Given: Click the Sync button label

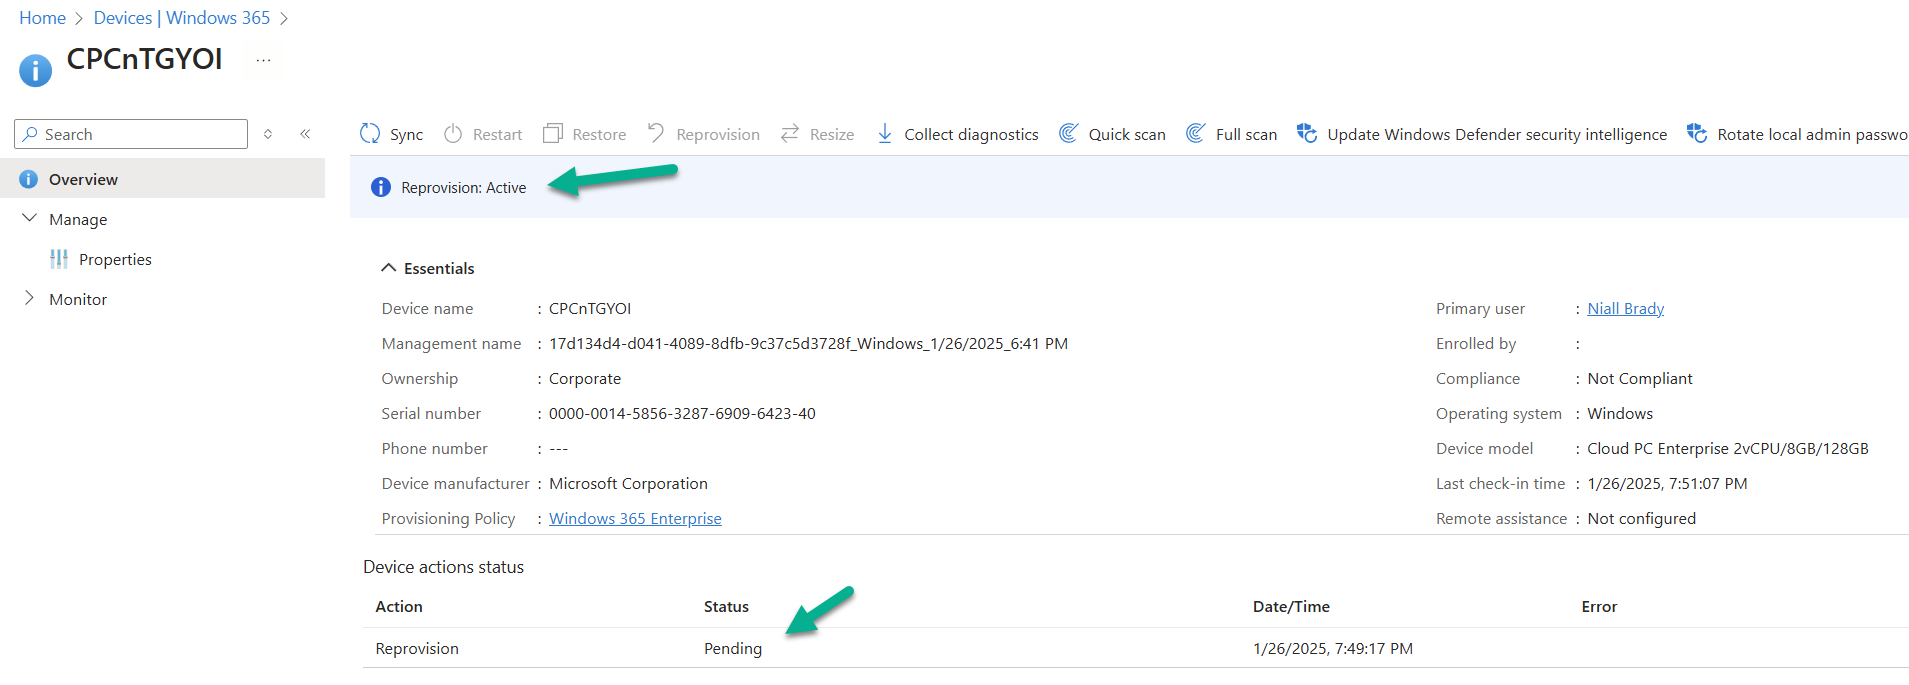Looking at the screenshot, I should pos(406,134).
